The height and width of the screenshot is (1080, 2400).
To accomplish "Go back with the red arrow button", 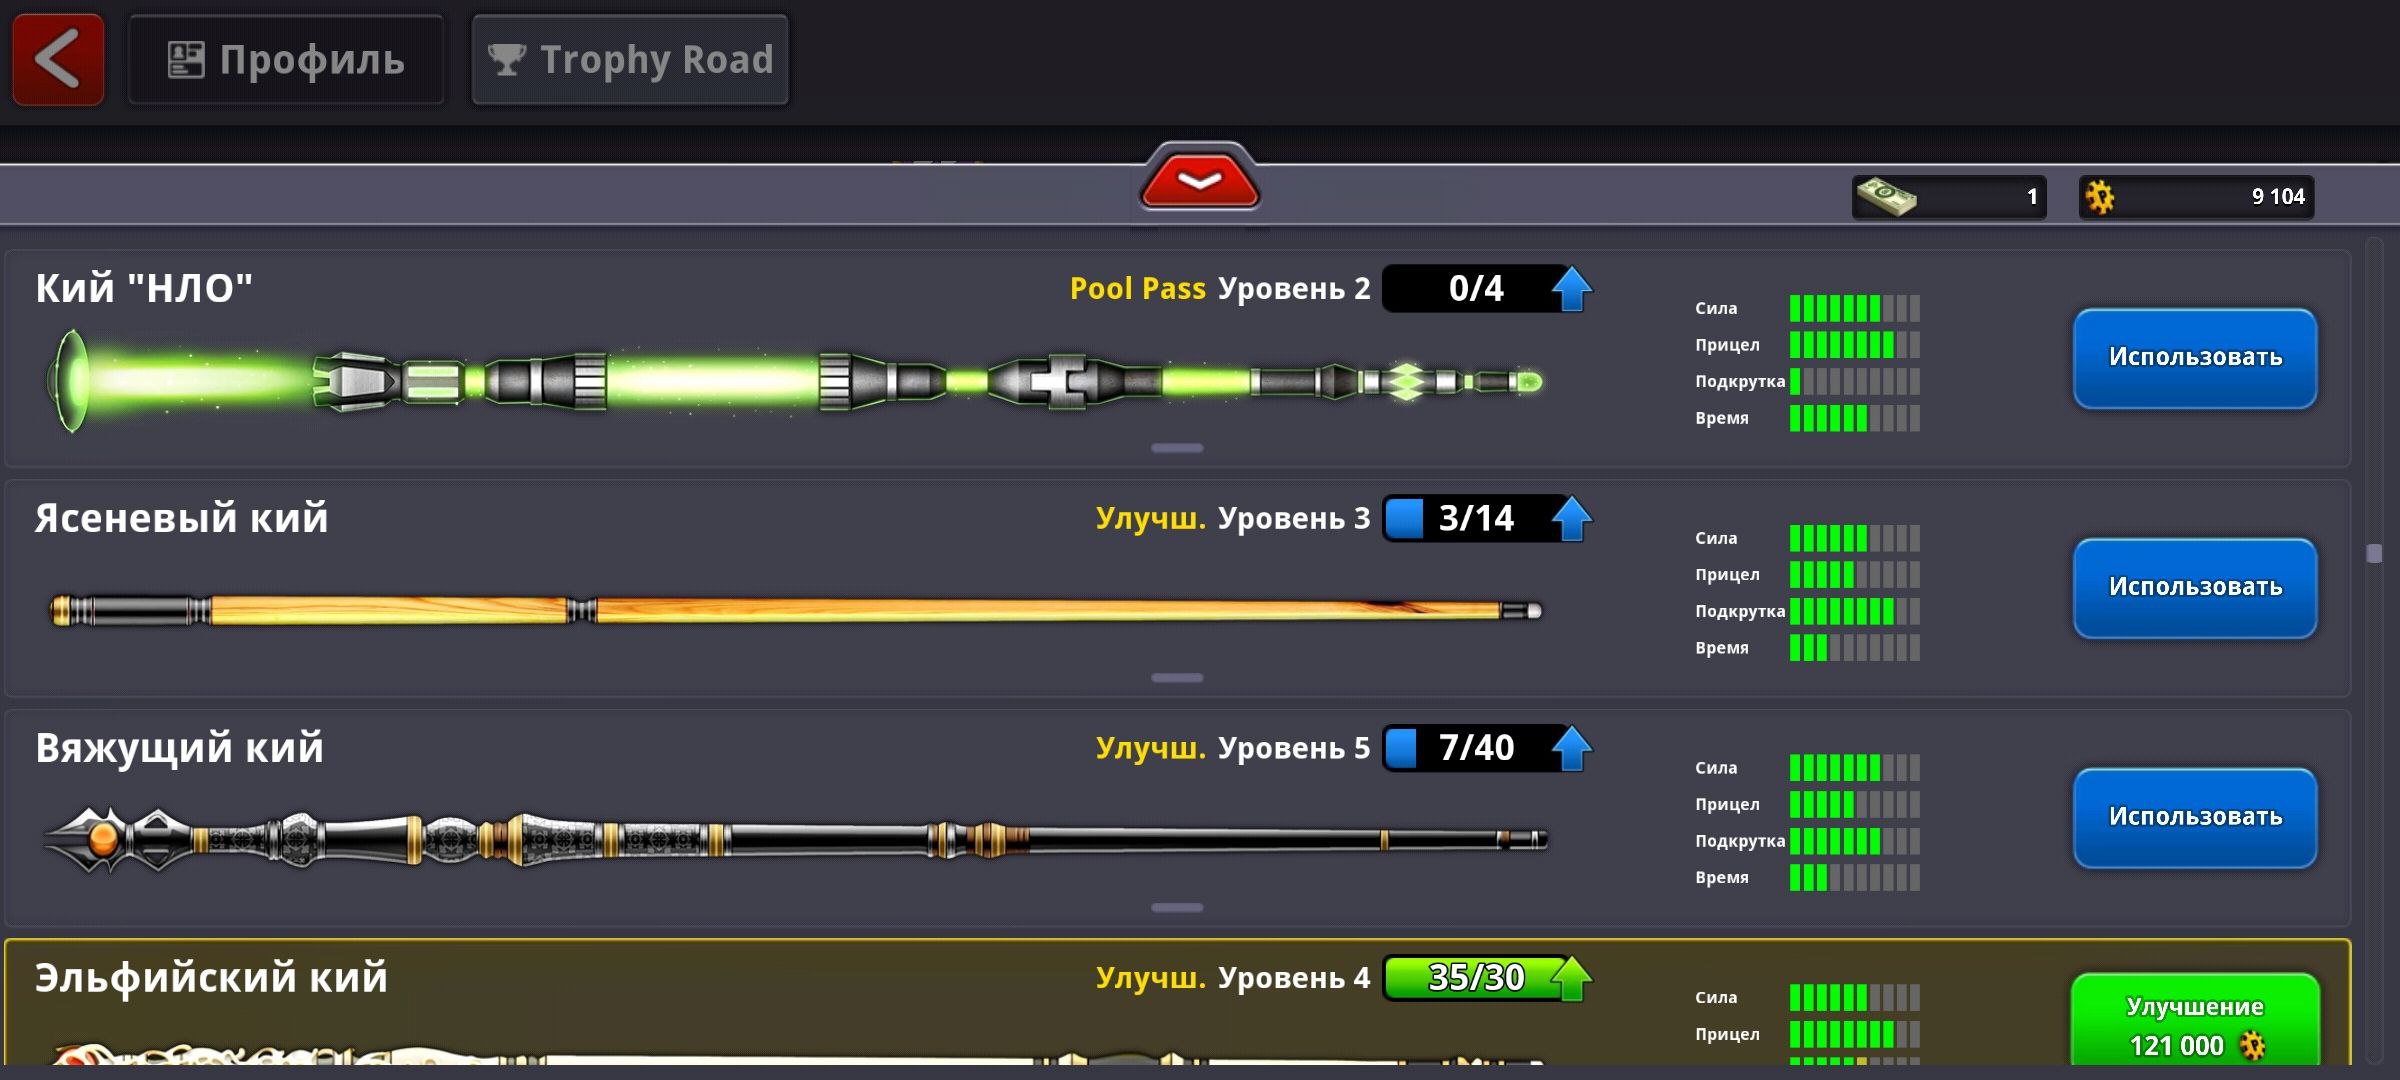I will point(58,60).
